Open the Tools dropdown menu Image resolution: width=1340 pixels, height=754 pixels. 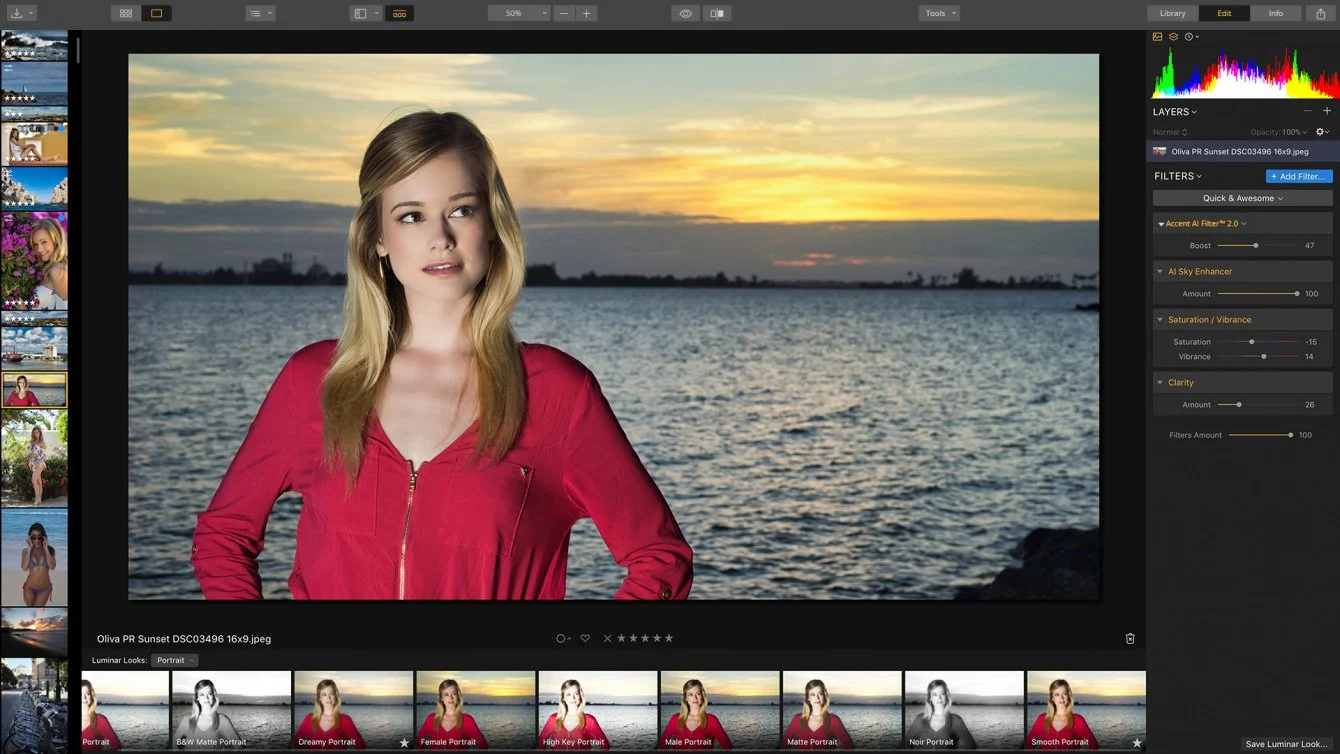click(939, 13)
